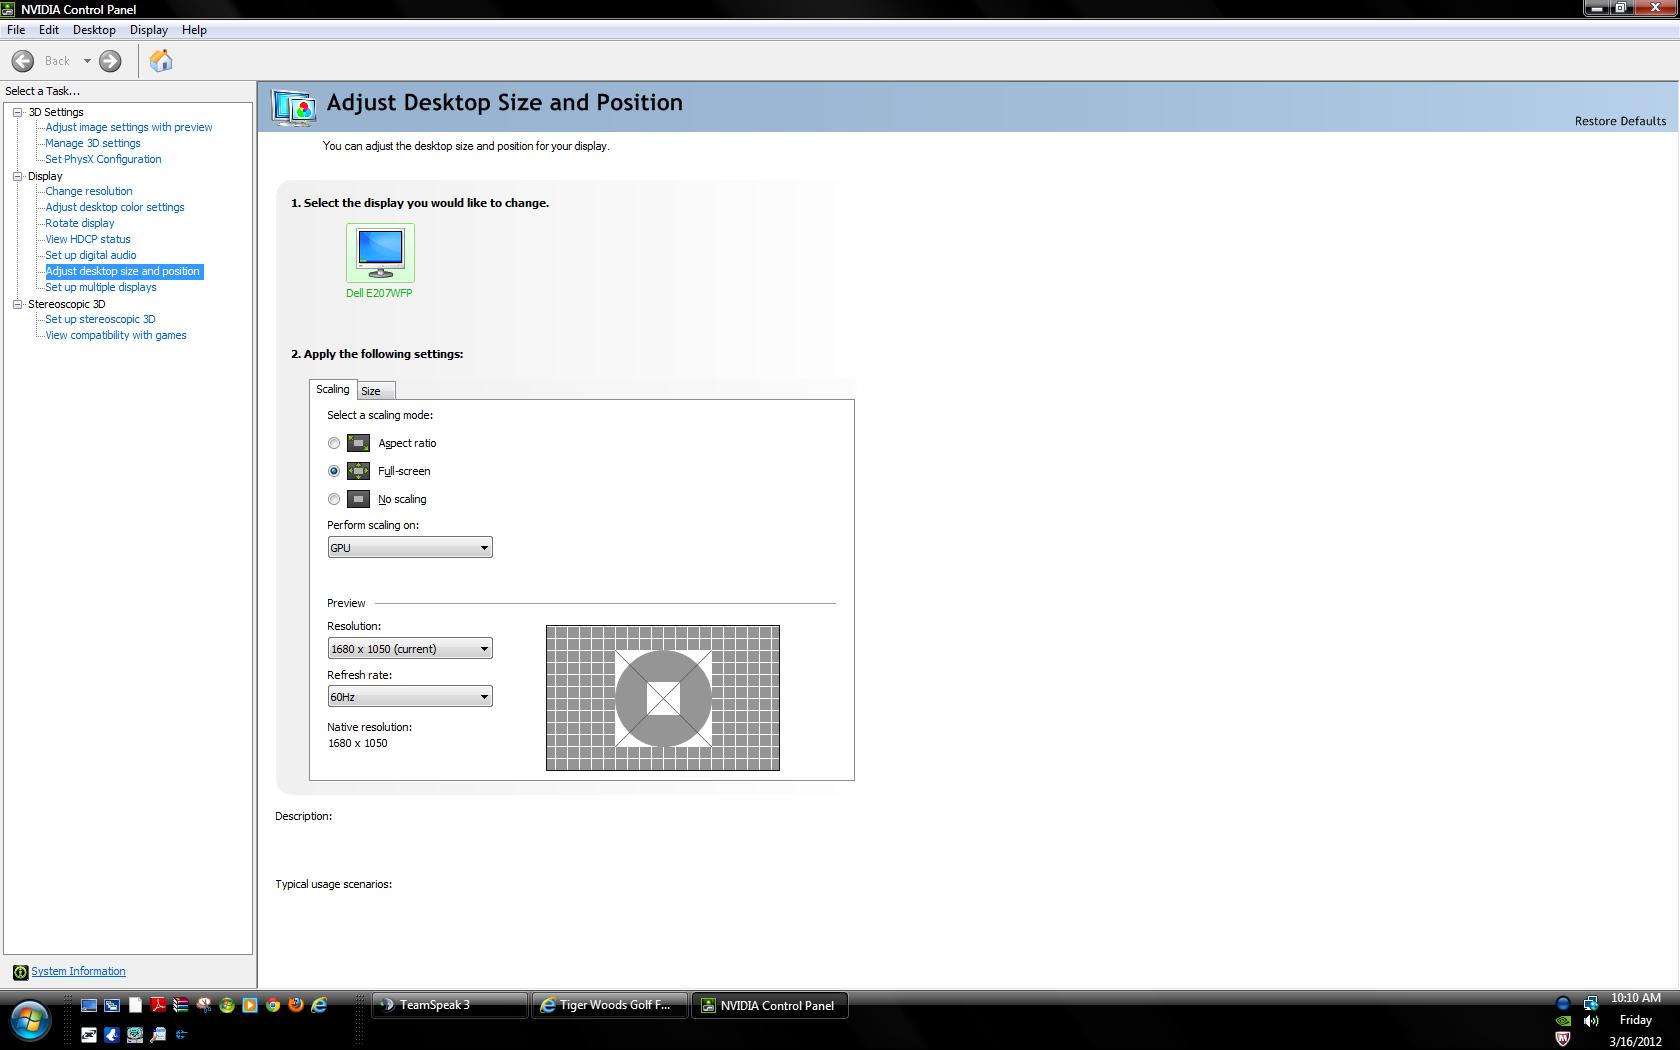
Task: Collapse the Stereoscopic 3D tree node
Action: [x=17, y=304]
